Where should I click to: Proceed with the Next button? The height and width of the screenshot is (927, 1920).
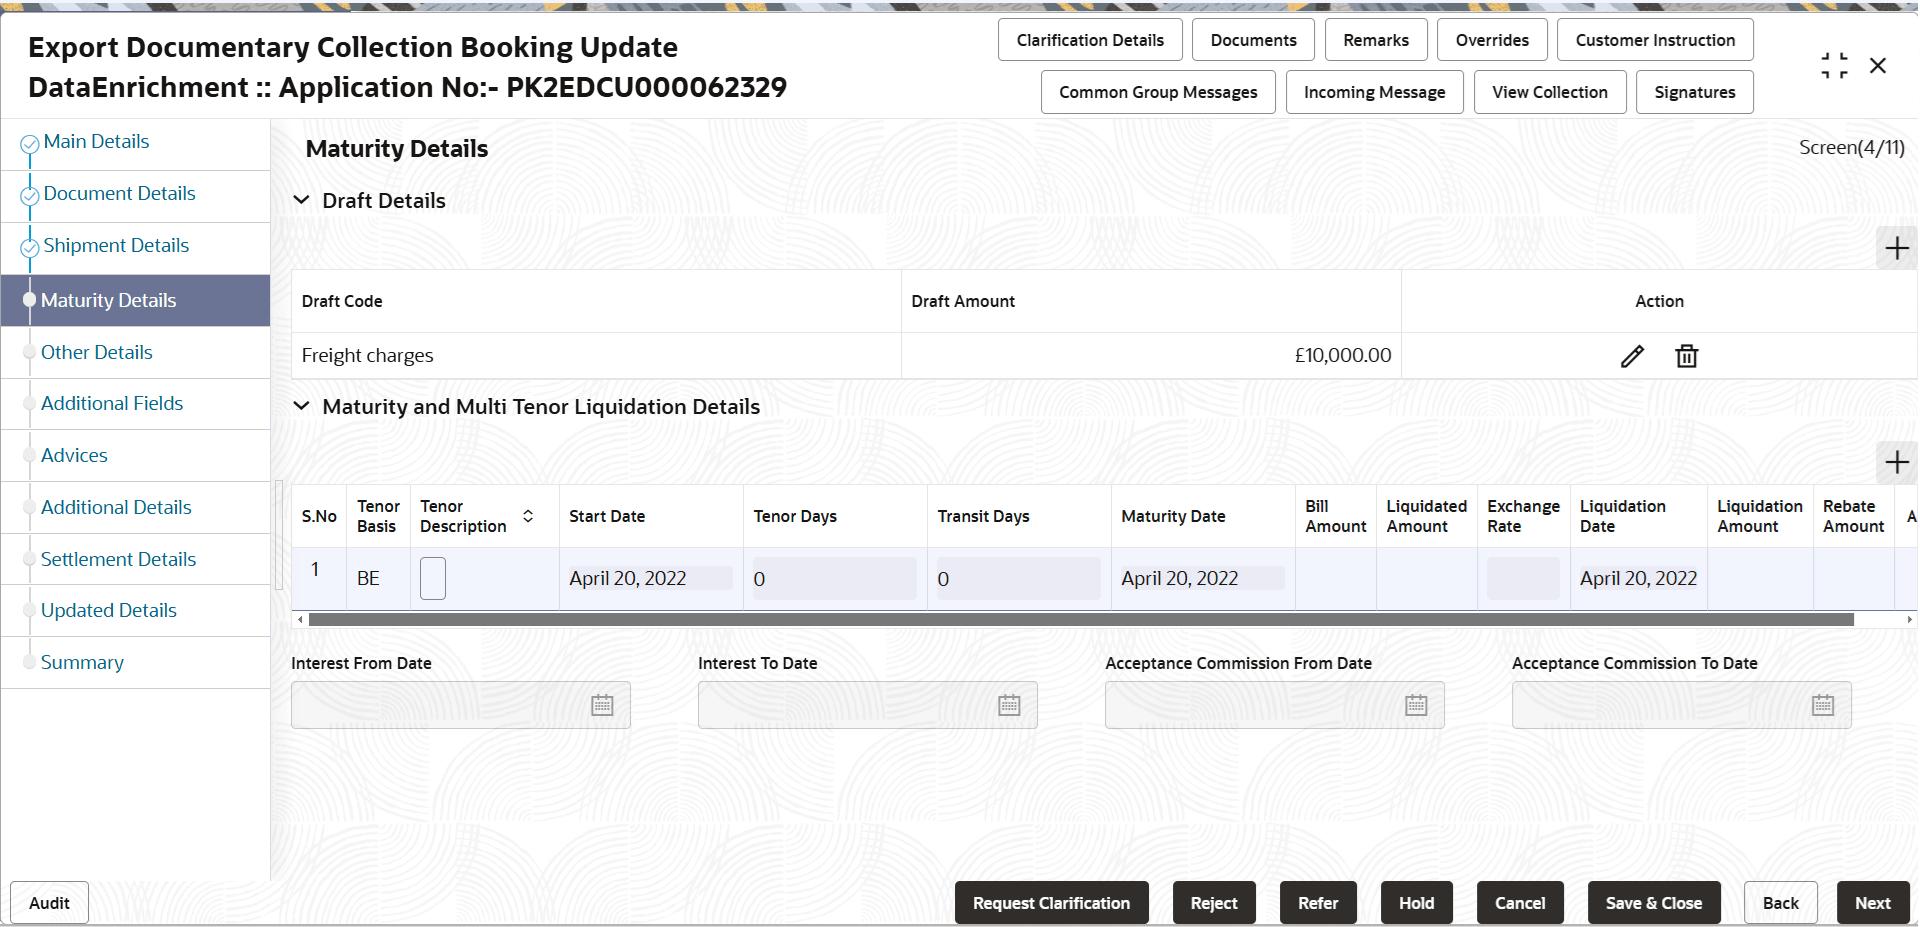(x=1873, y=903)
